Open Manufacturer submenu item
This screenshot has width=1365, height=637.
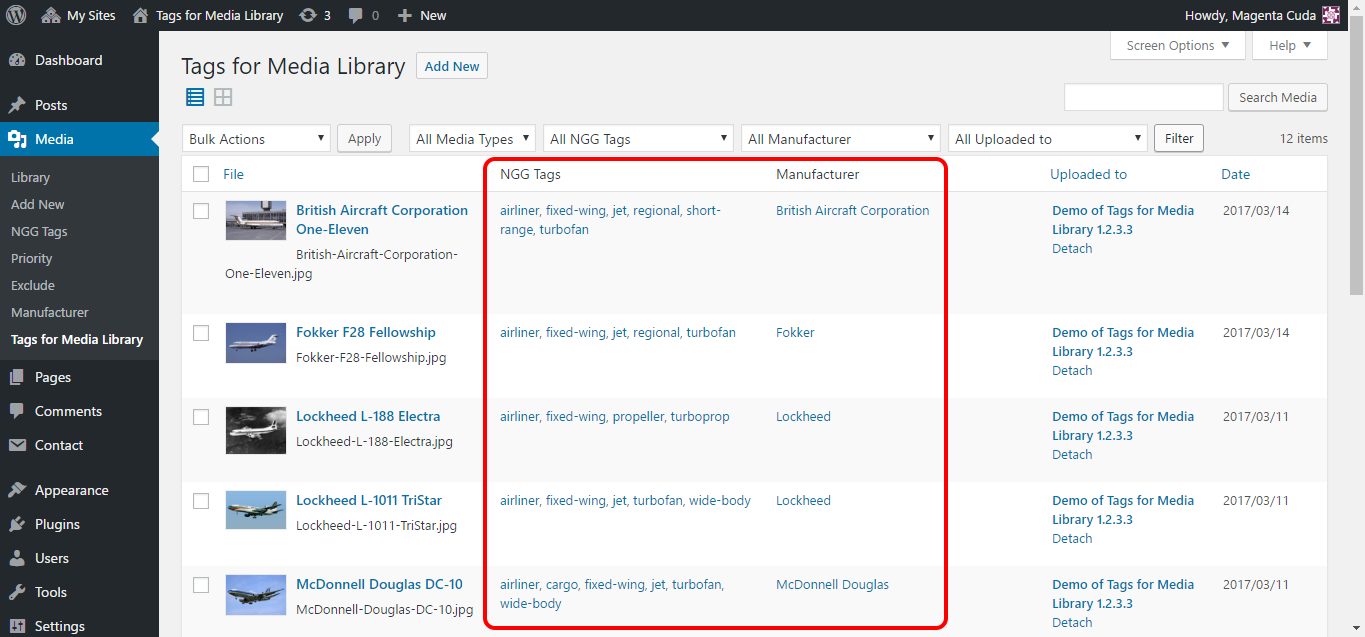pos(50,312)
